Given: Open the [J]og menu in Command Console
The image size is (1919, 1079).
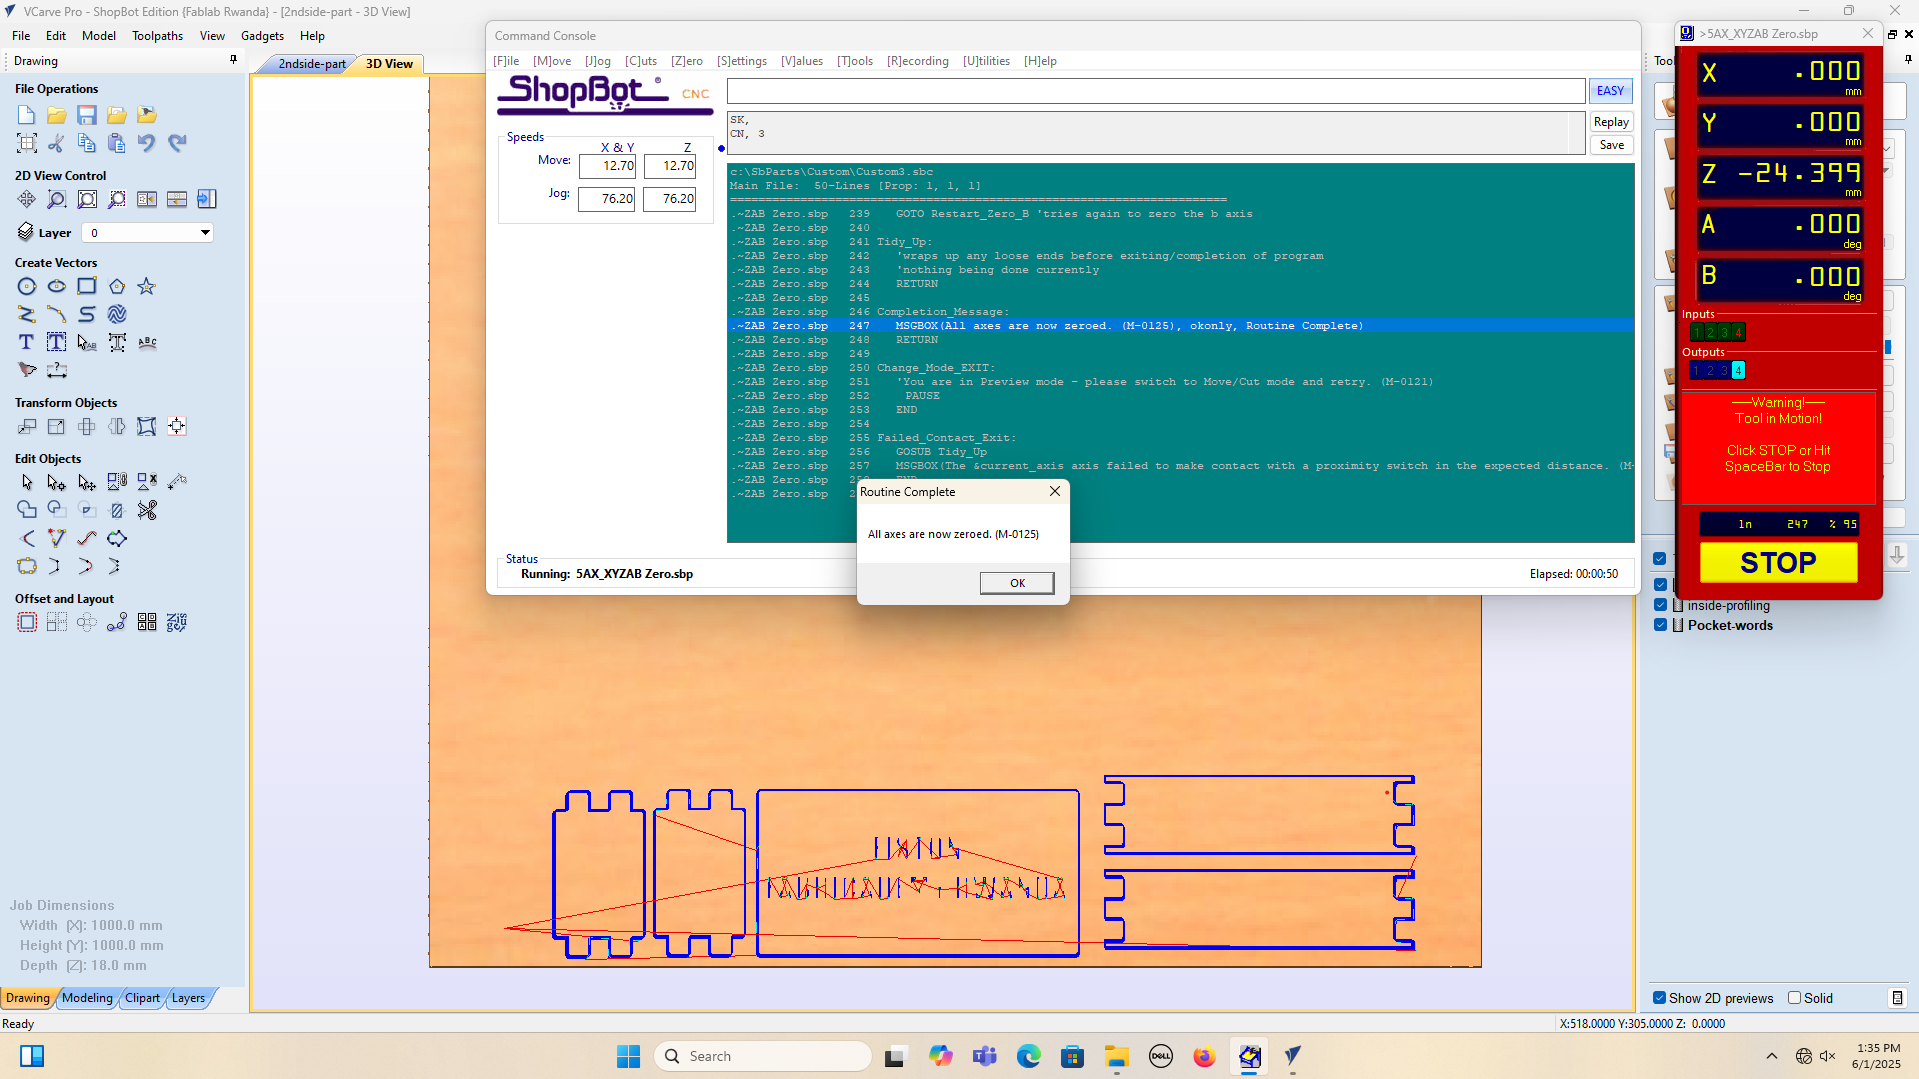Looking at the screenshot, I should point(598,61).
